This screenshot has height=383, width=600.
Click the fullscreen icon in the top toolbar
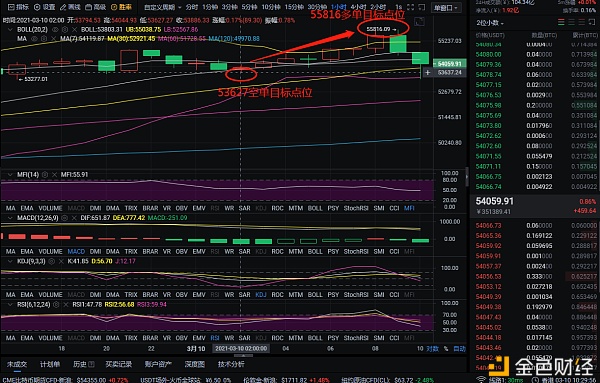[x=411, y=7]
